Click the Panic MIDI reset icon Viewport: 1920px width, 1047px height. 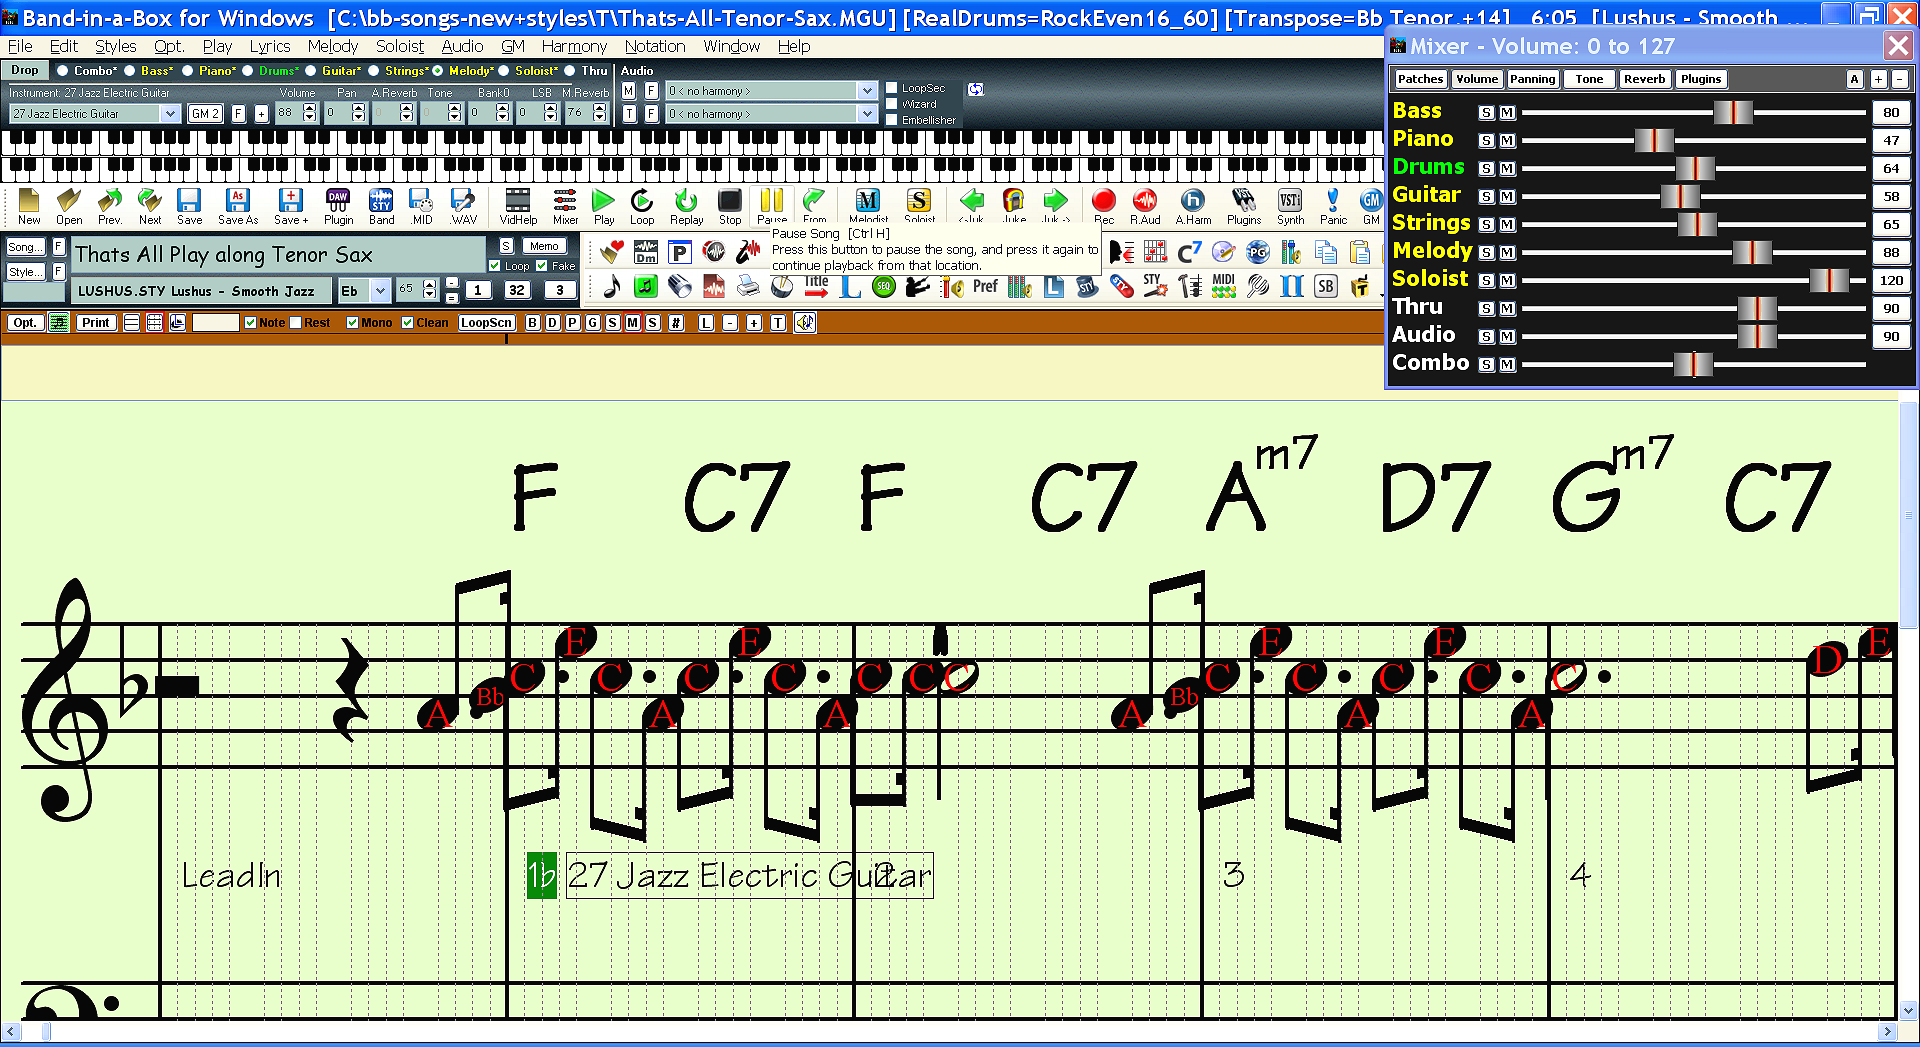[x=1333, y=205]
